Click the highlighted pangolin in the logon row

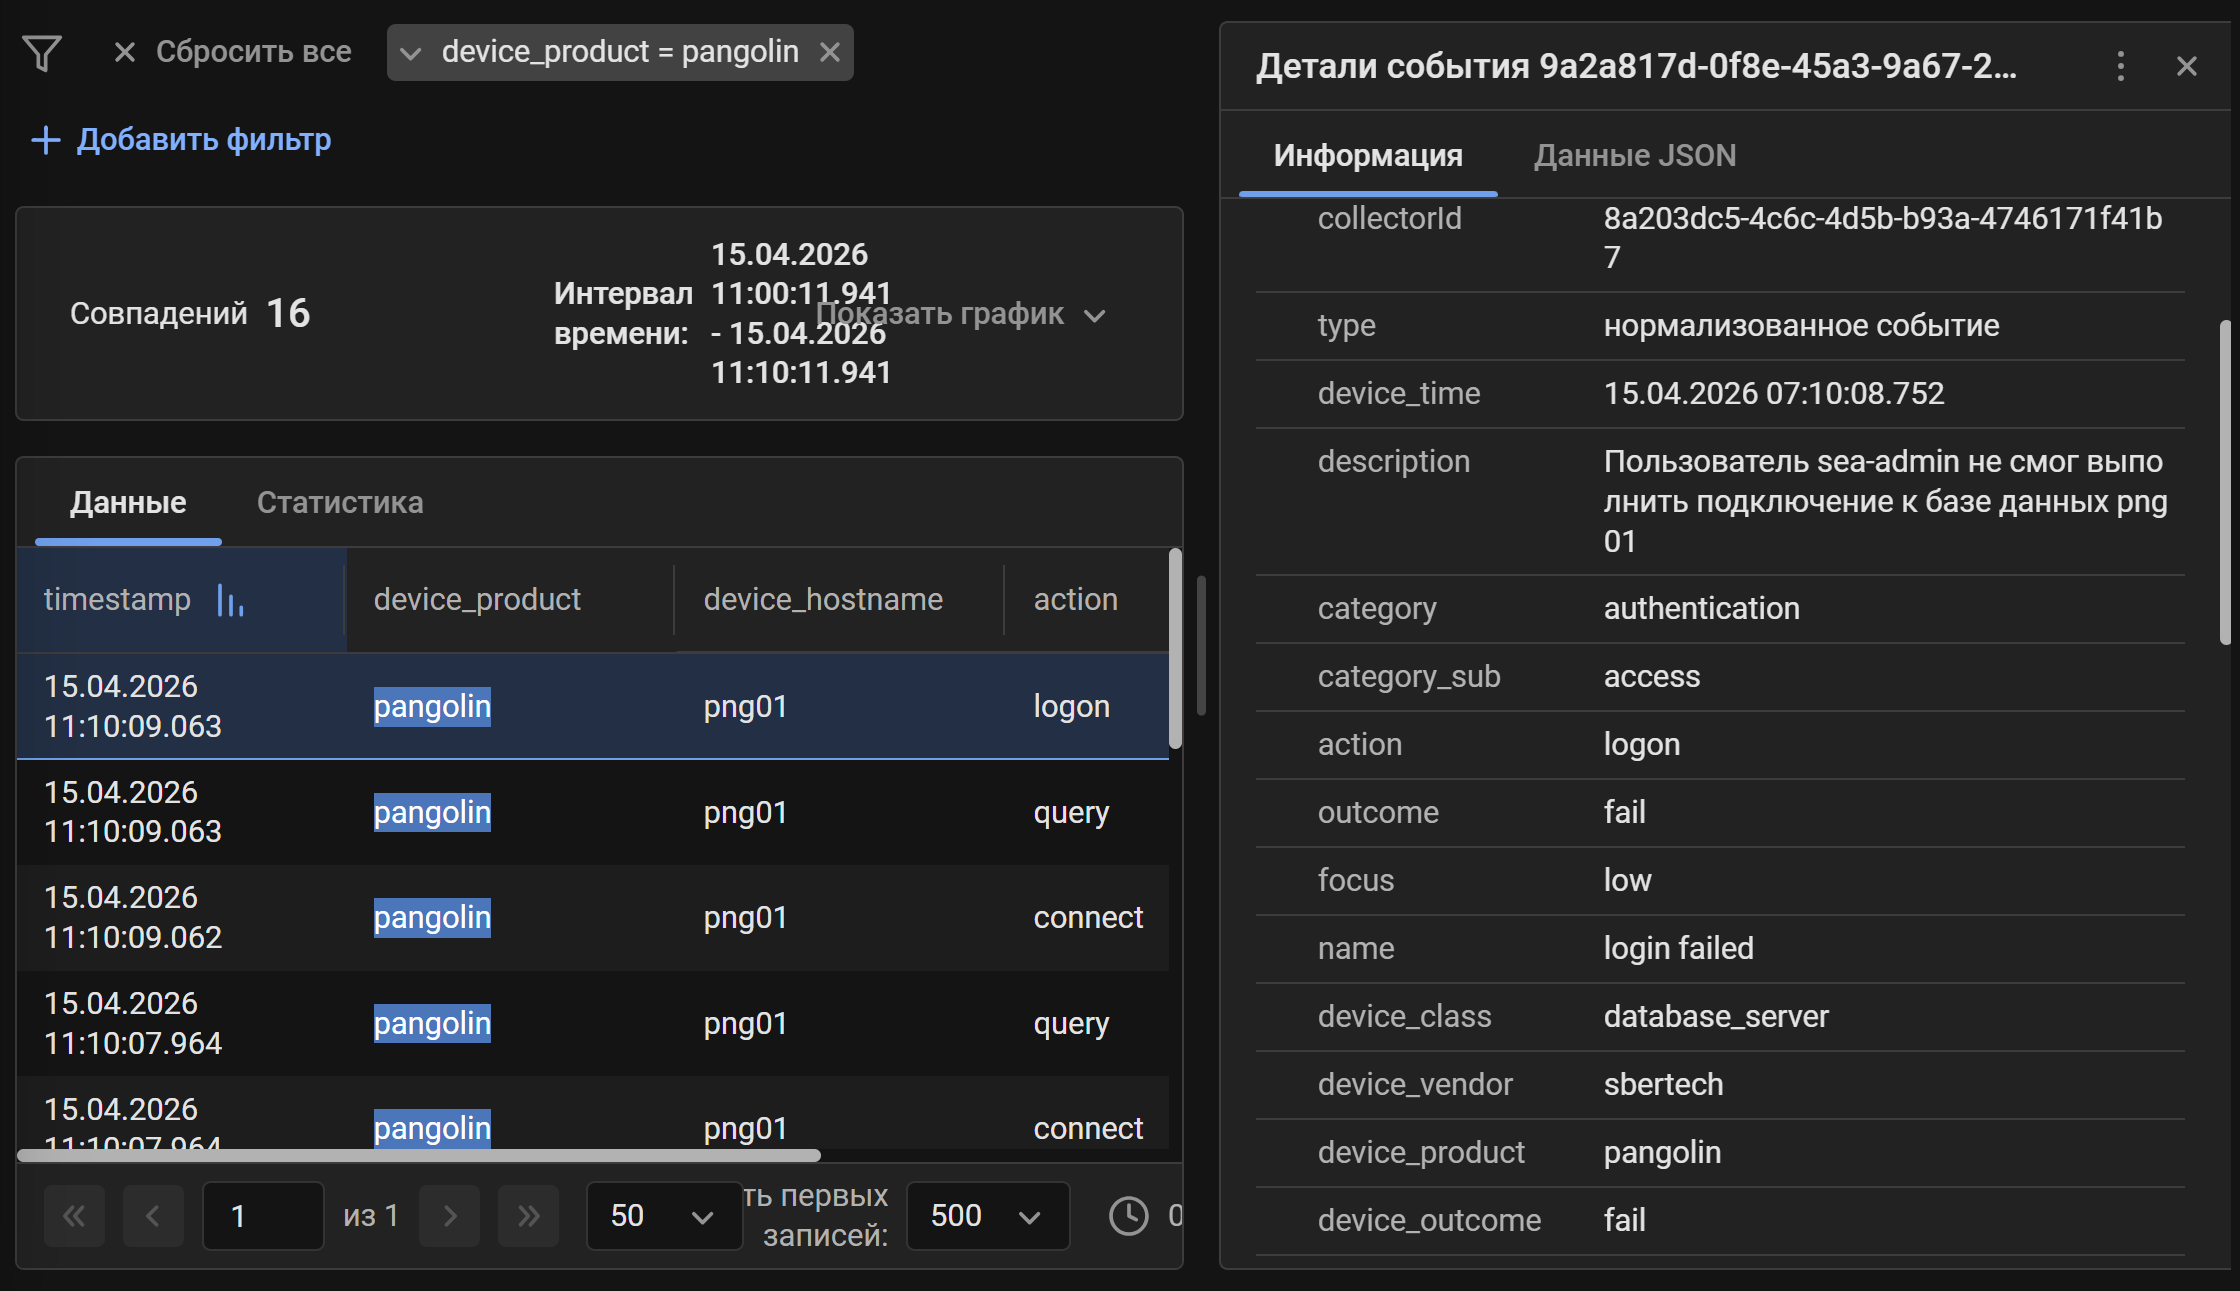point(432,706)
